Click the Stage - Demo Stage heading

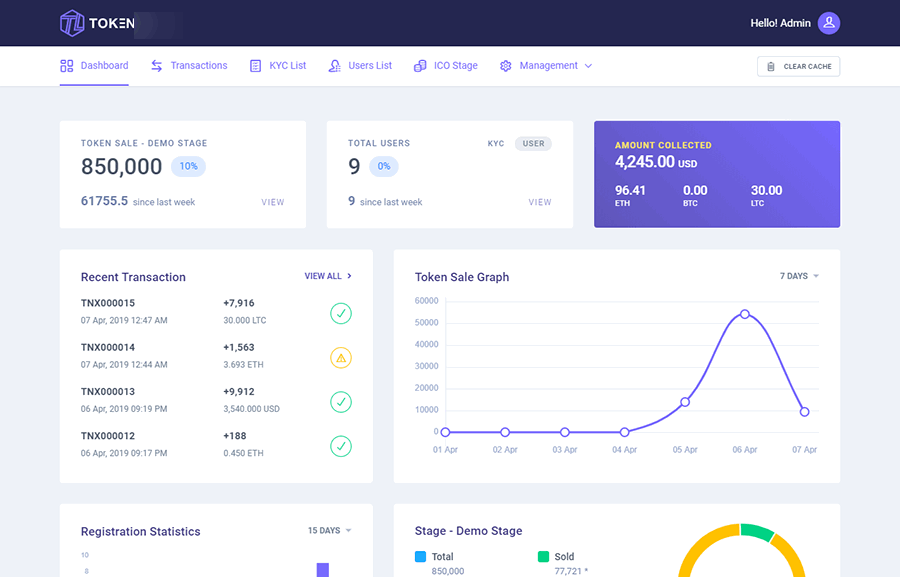click(x=468, y=531)
